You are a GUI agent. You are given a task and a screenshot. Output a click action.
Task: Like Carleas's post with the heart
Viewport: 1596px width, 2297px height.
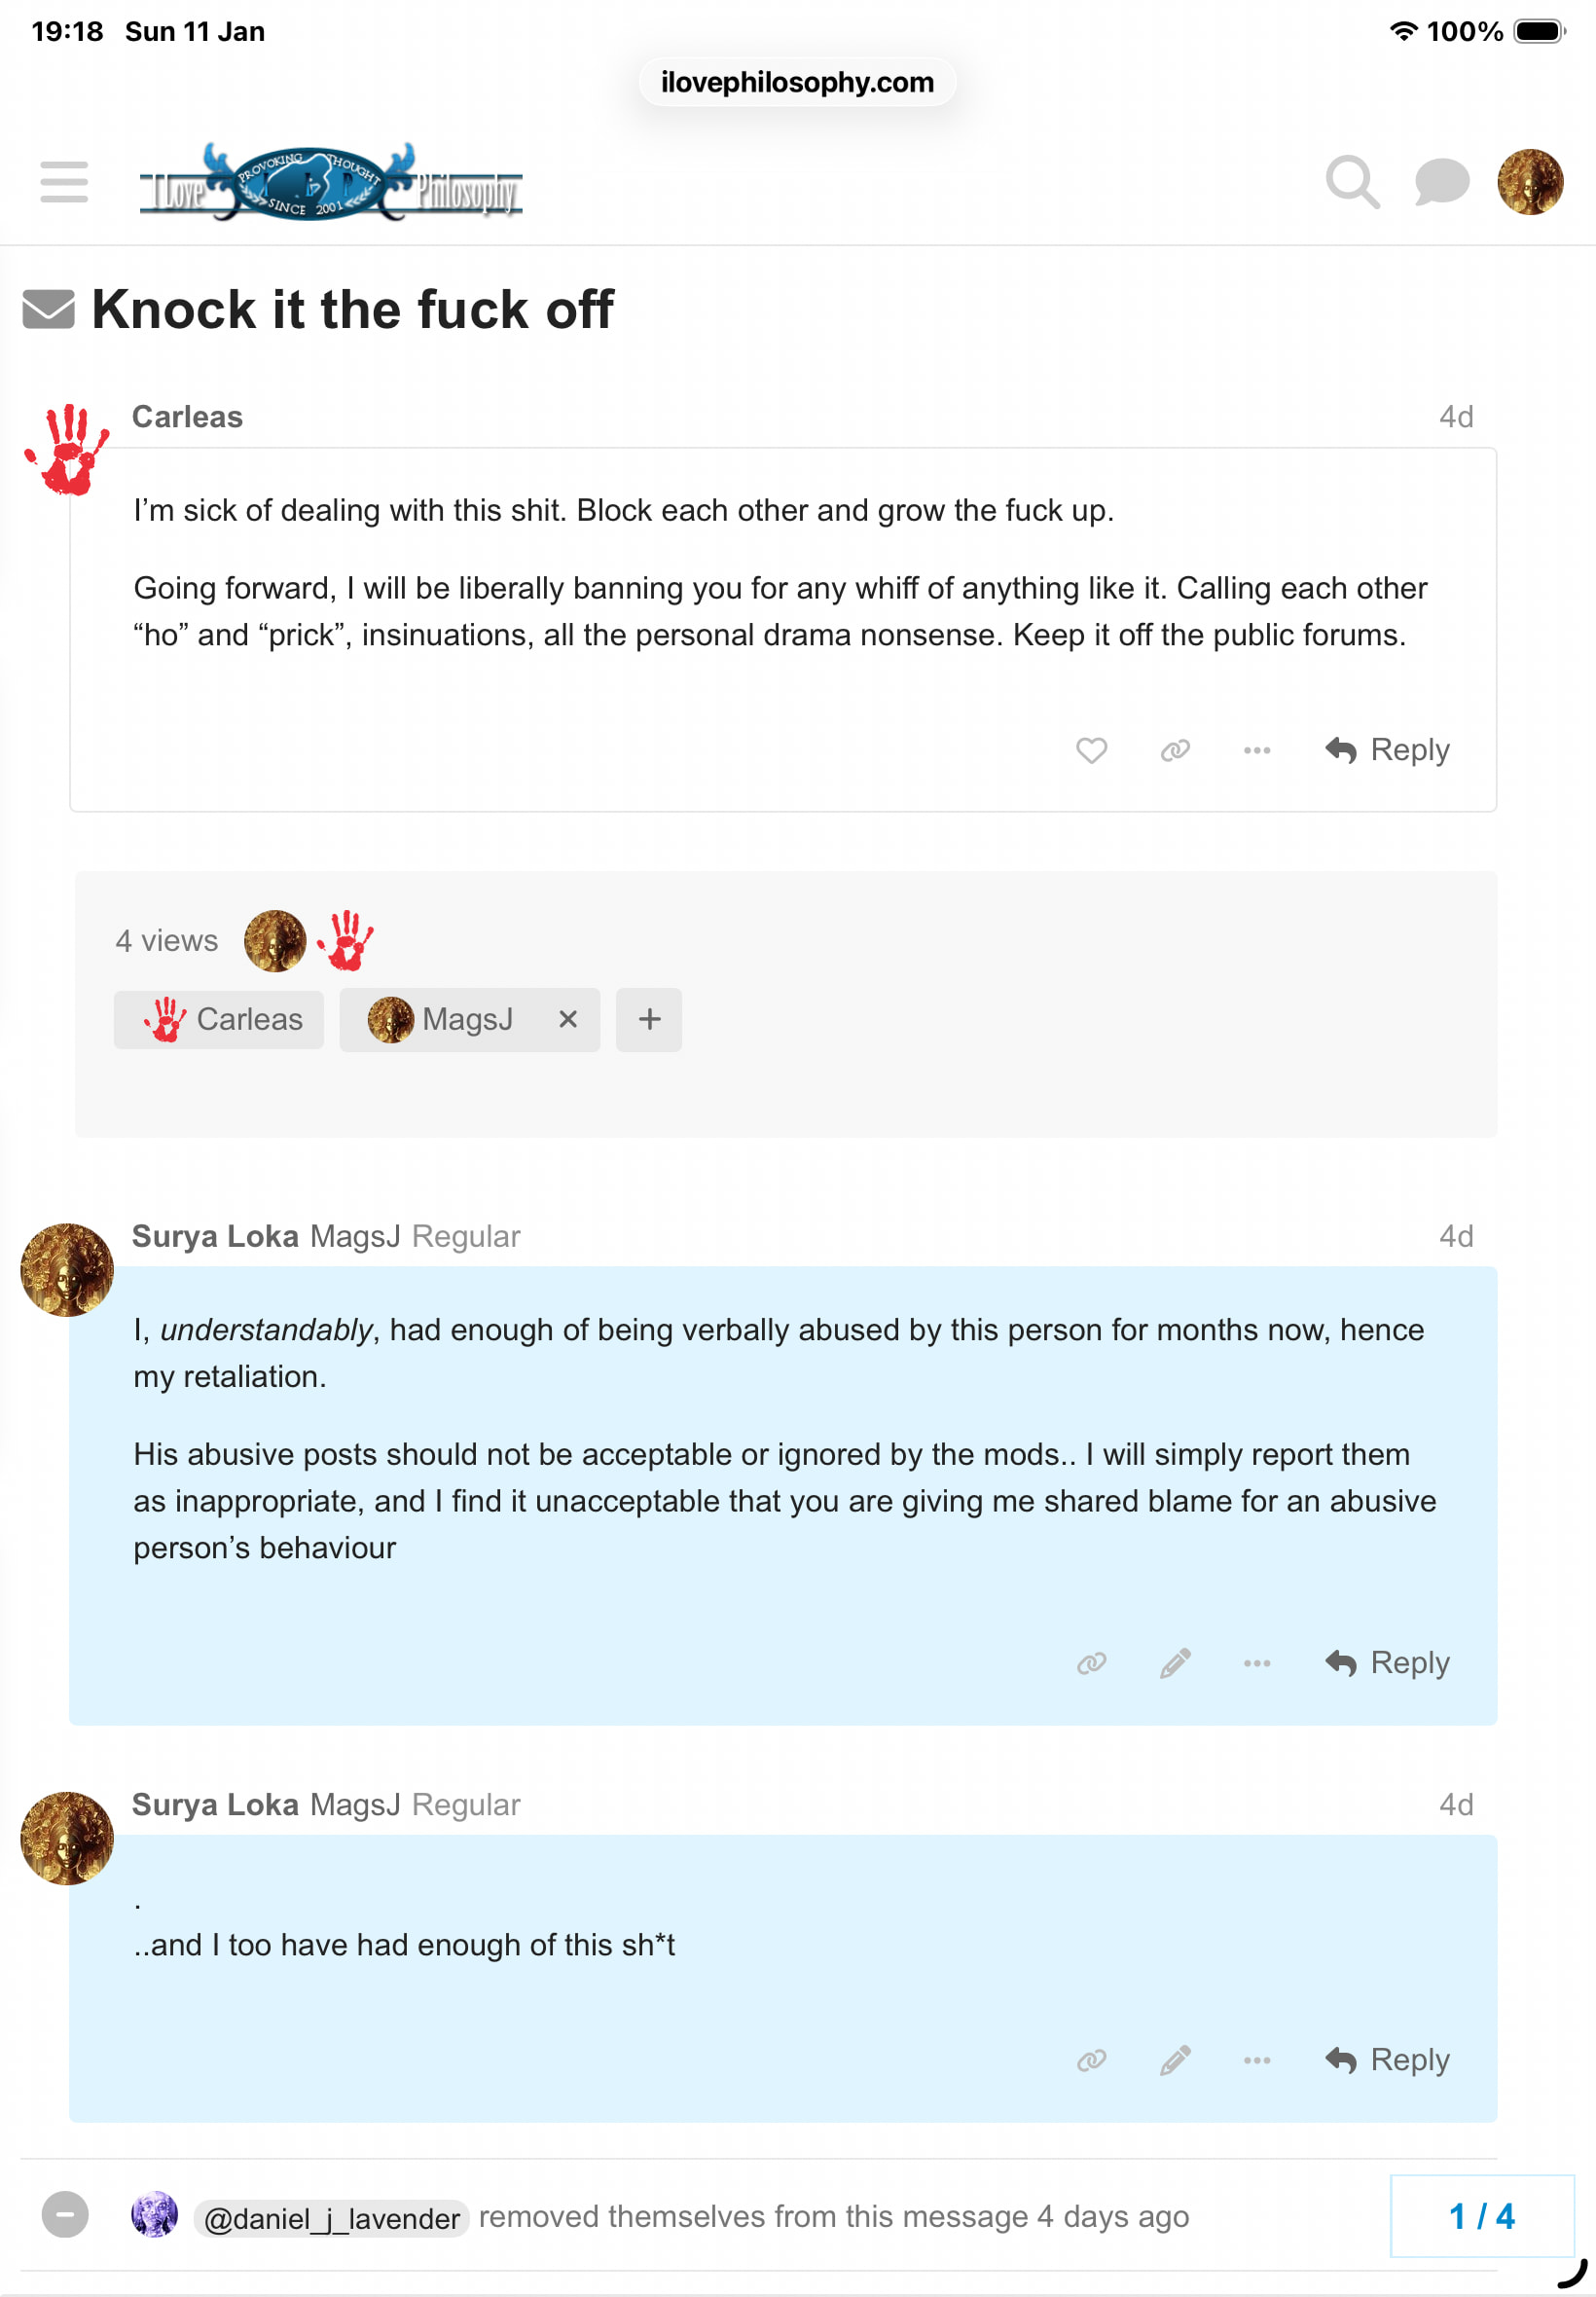[x=1091, y=750]
